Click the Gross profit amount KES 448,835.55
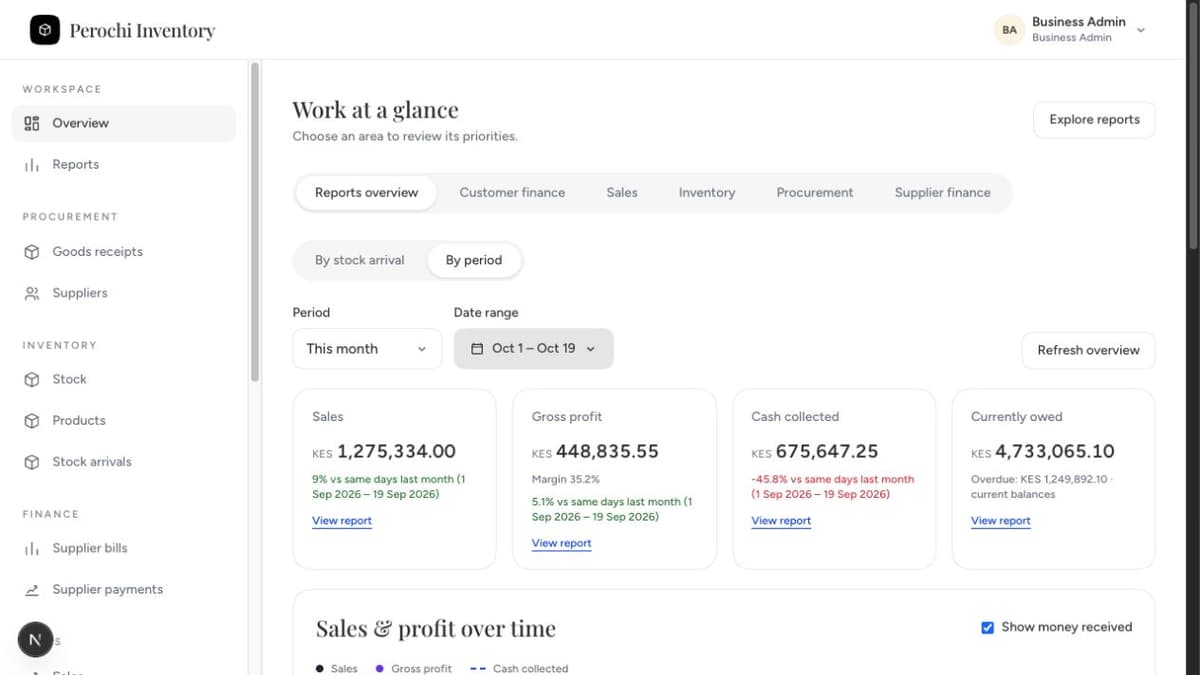Screen dimensions: 1200x675 [595, 452]
